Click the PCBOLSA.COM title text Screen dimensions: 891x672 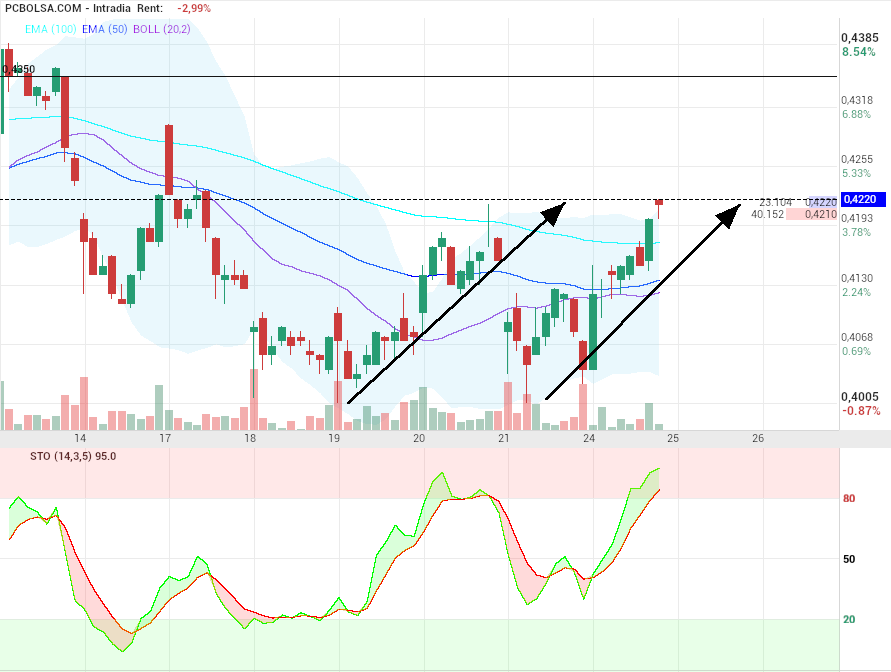pyautogui.click(x=43, y=8)
